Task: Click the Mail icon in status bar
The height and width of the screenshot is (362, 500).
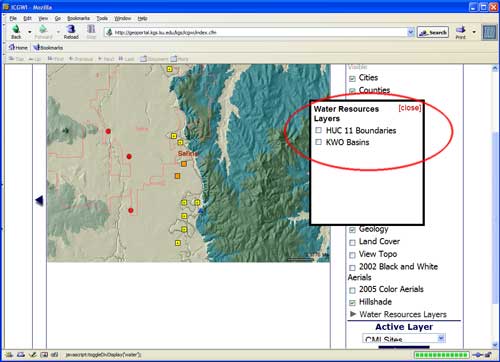Action: 21,355
